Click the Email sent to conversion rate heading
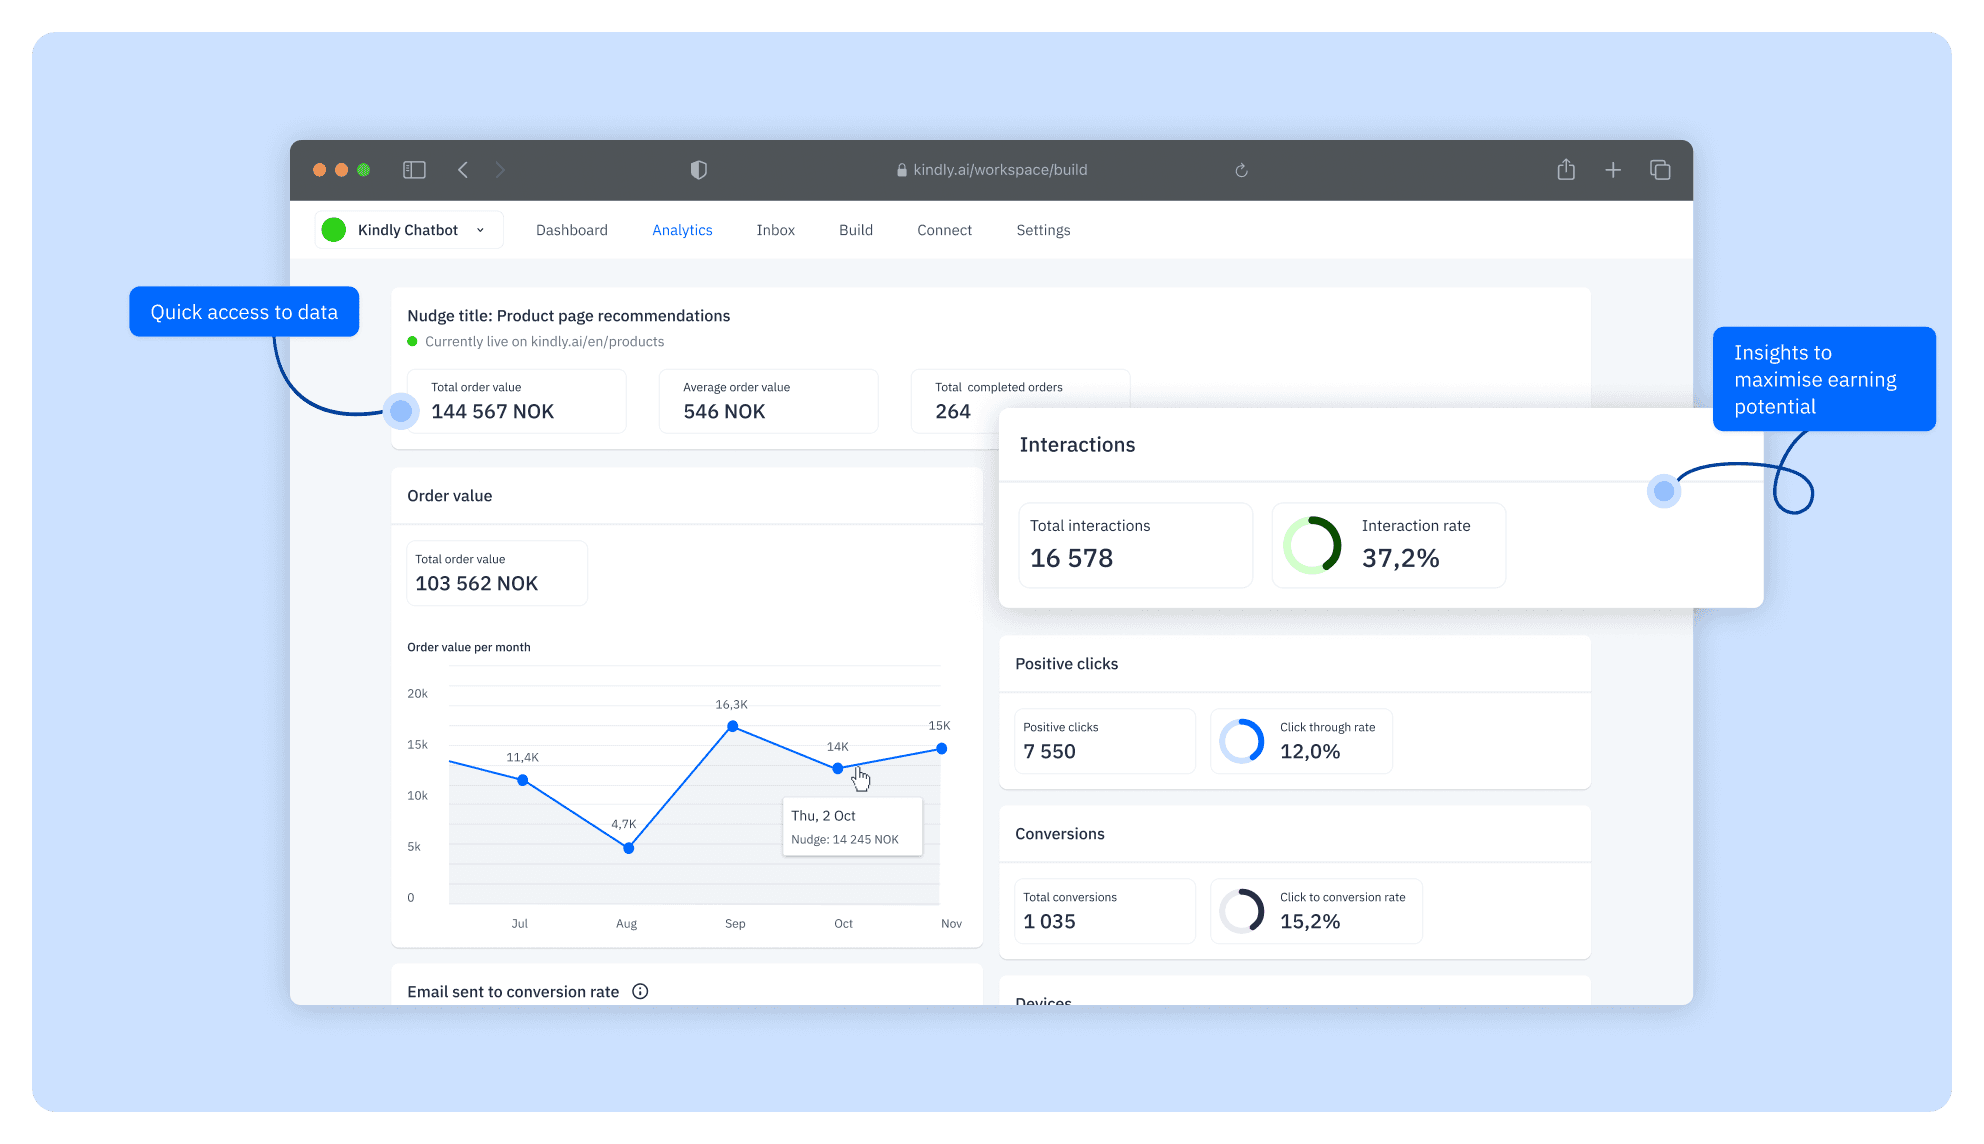The width and height of the screenshot is (1984, 1144). [513, 992]
